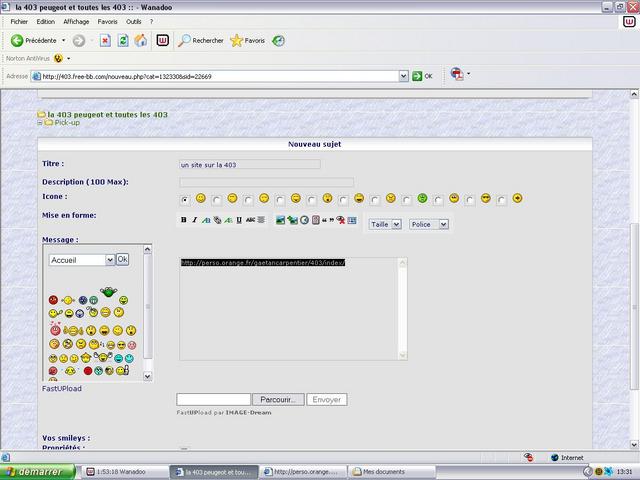Click the smiley panel scrollbar down arrow

click(148, 376)
